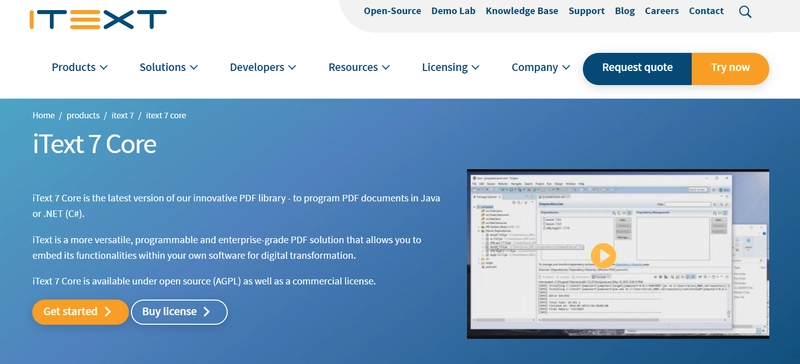
Task: Open the Licensing dropdown menu
Action: tap(451, 67)
